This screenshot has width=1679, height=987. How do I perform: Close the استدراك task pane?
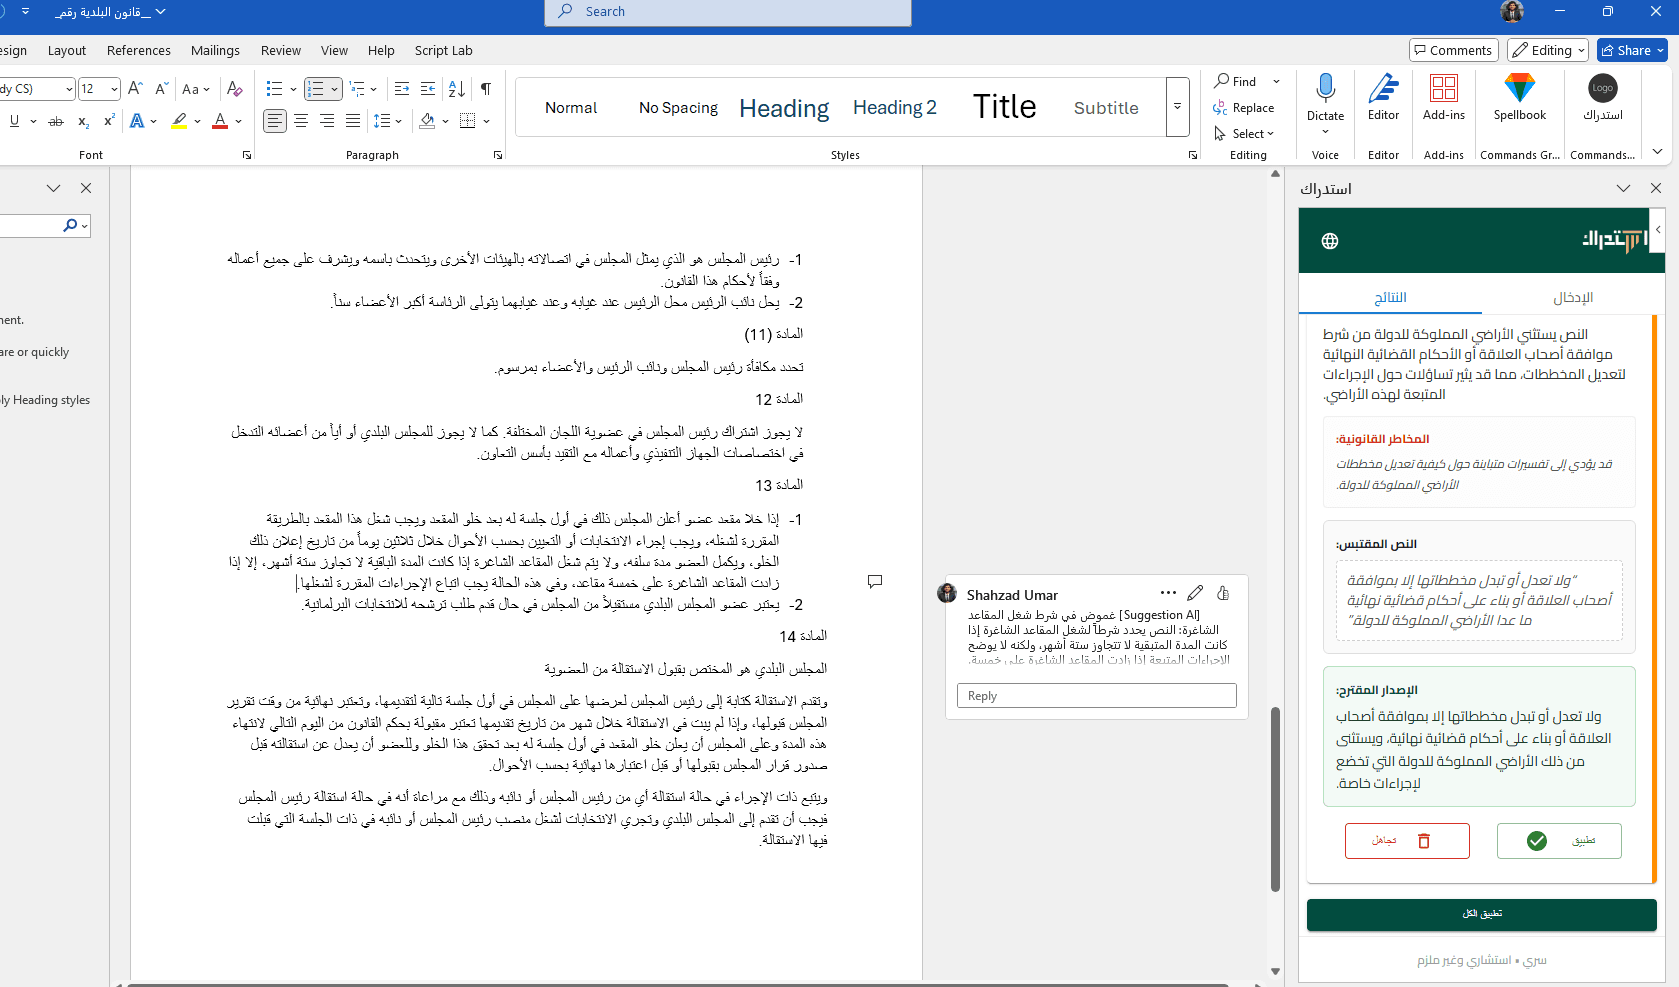click(1656, 188)
